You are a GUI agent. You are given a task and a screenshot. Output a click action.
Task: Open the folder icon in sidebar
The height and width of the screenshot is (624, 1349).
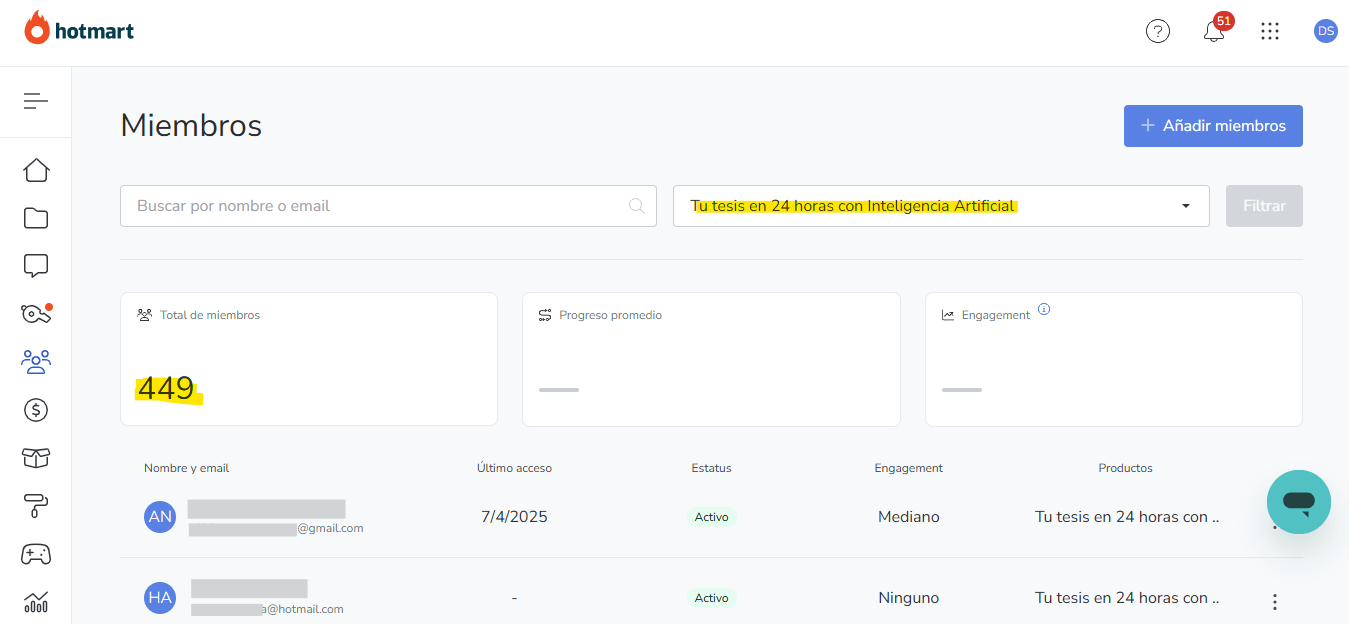coord(36,218)
